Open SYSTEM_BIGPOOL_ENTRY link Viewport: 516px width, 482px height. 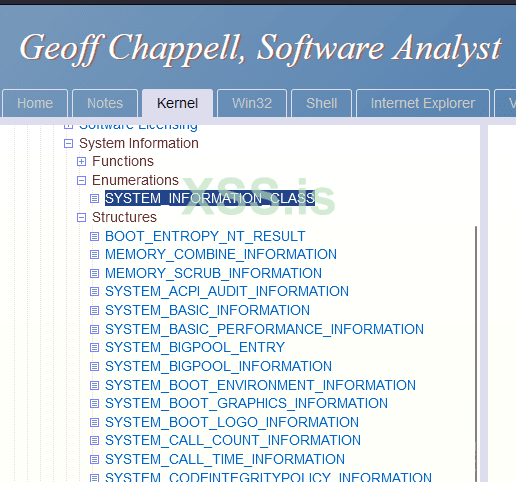click(195, 347)
